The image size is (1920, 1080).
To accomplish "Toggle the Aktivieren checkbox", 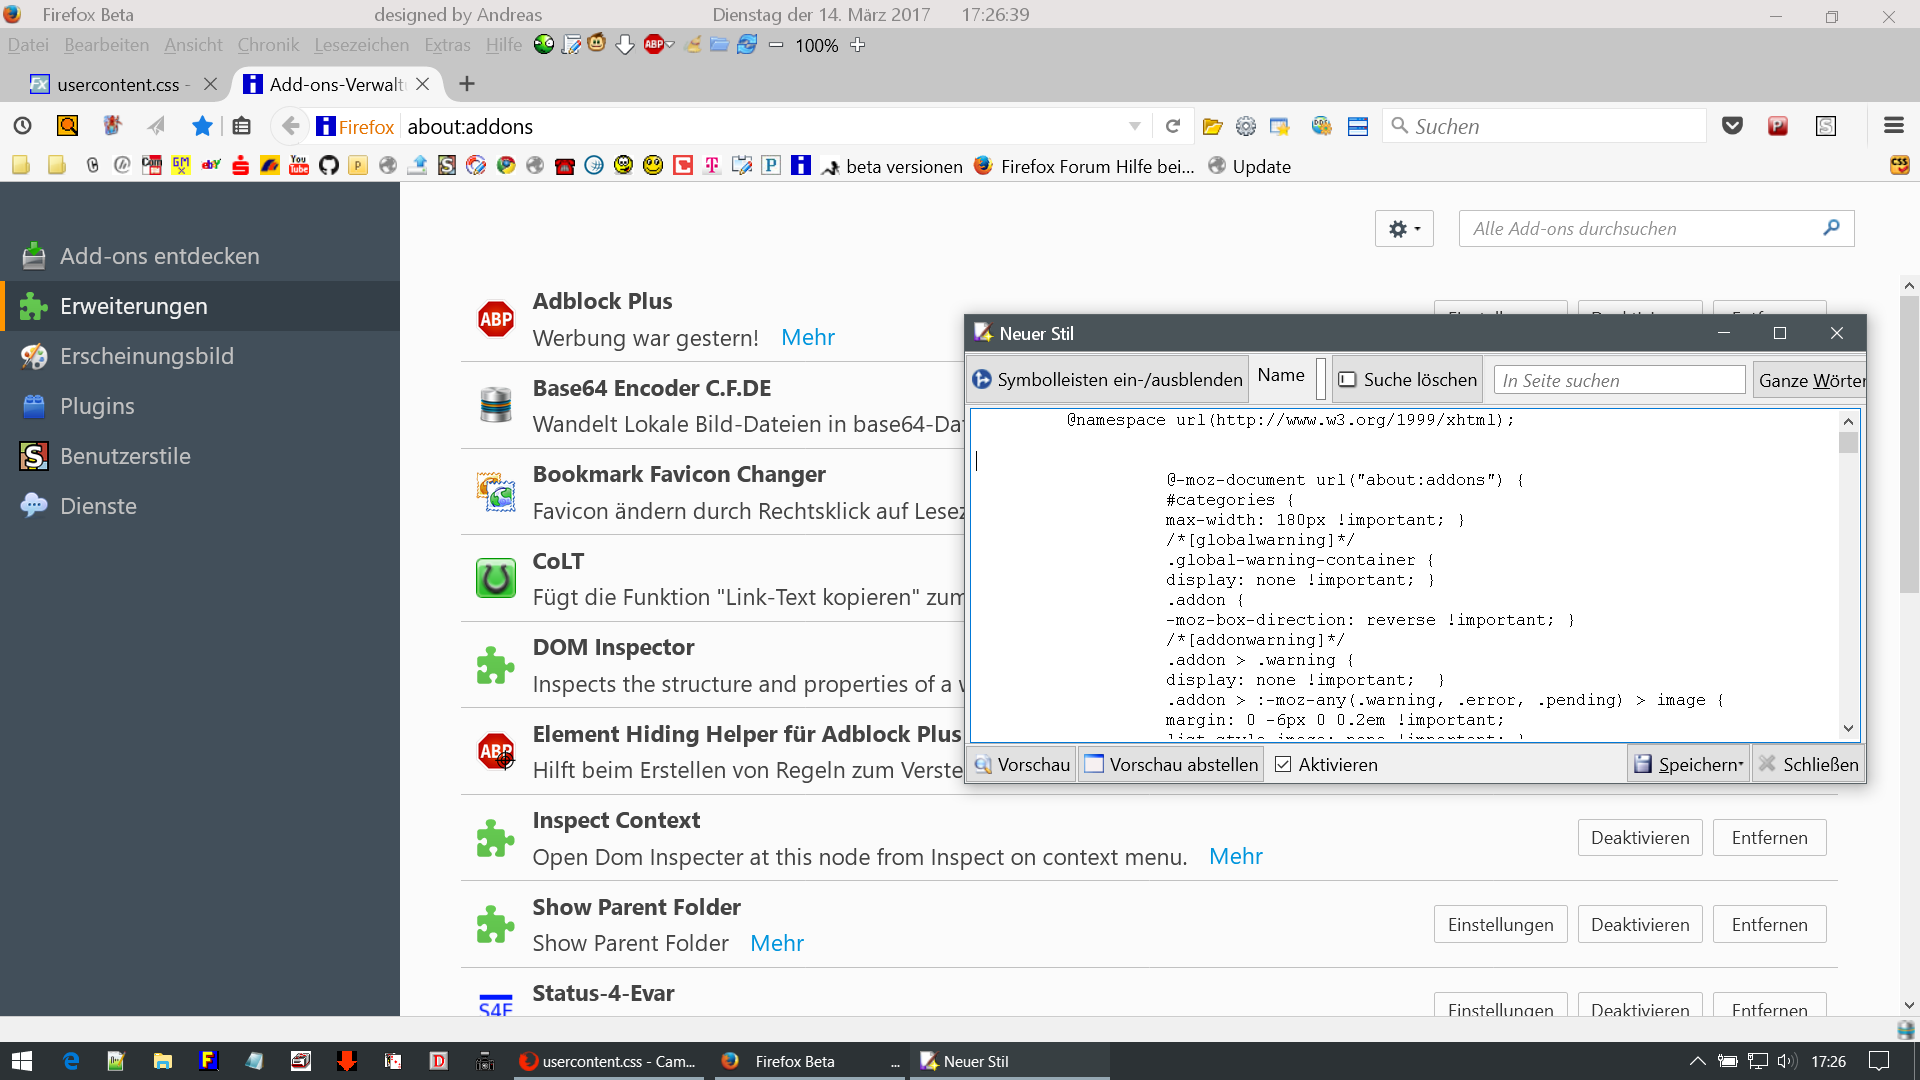I will coord(1283,765).
